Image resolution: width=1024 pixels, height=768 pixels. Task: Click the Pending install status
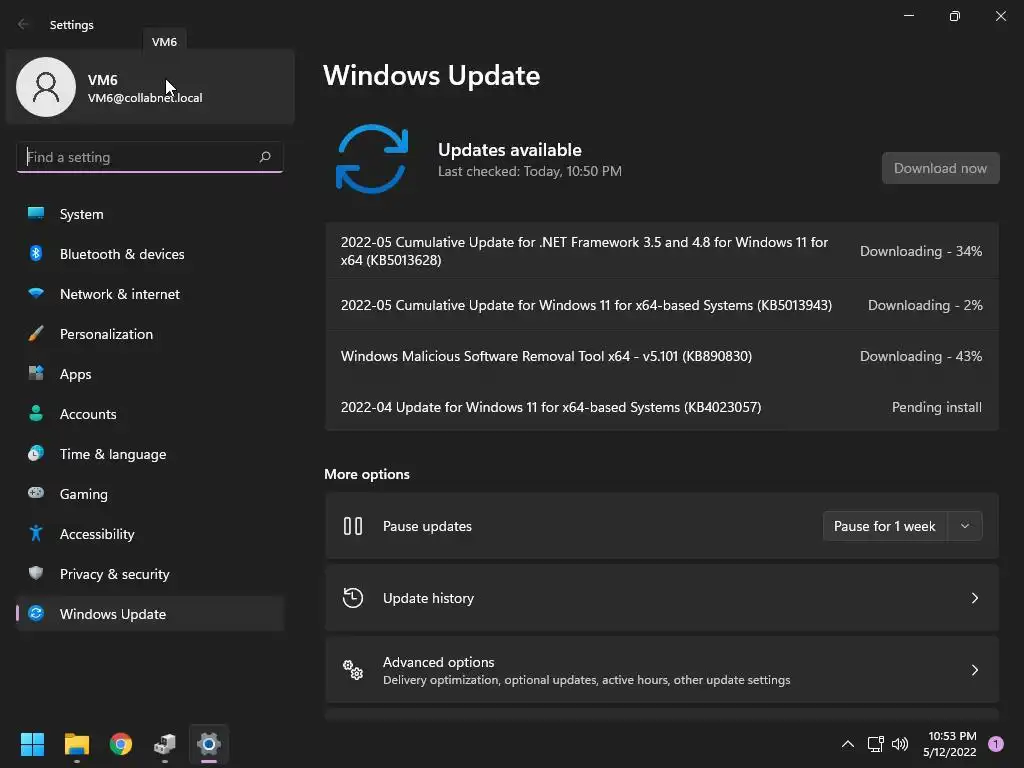[x=936, y=407]
